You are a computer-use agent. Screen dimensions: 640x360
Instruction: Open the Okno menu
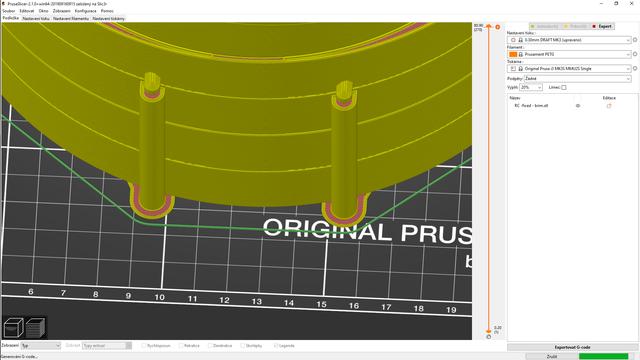(x=43, y=11)
